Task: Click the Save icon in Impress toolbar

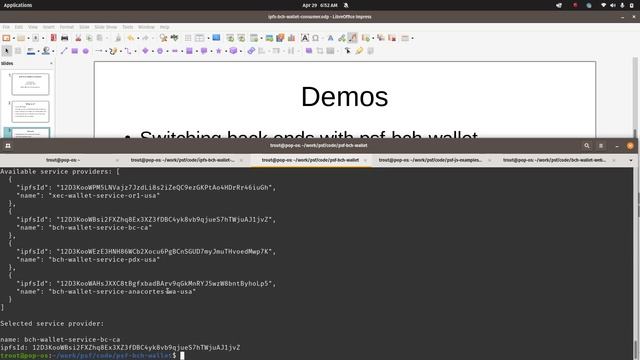Action: point(36,38)
